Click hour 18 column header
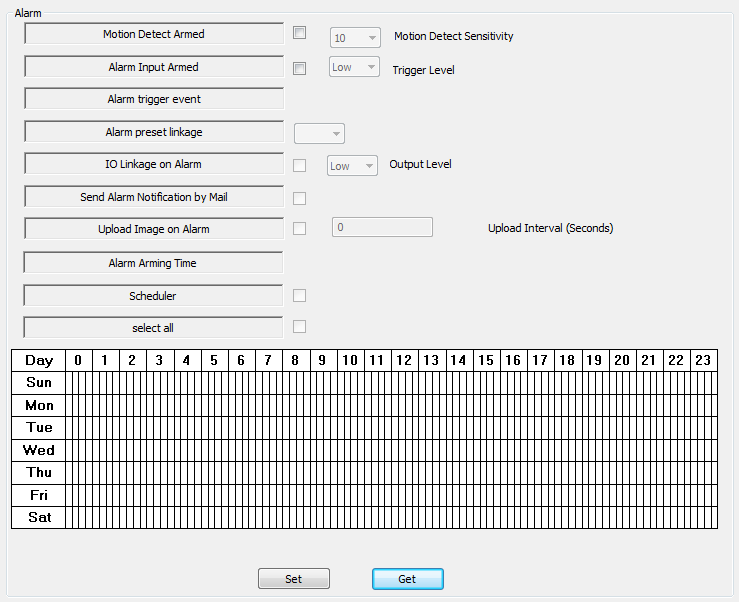 (x=568, y=361)
